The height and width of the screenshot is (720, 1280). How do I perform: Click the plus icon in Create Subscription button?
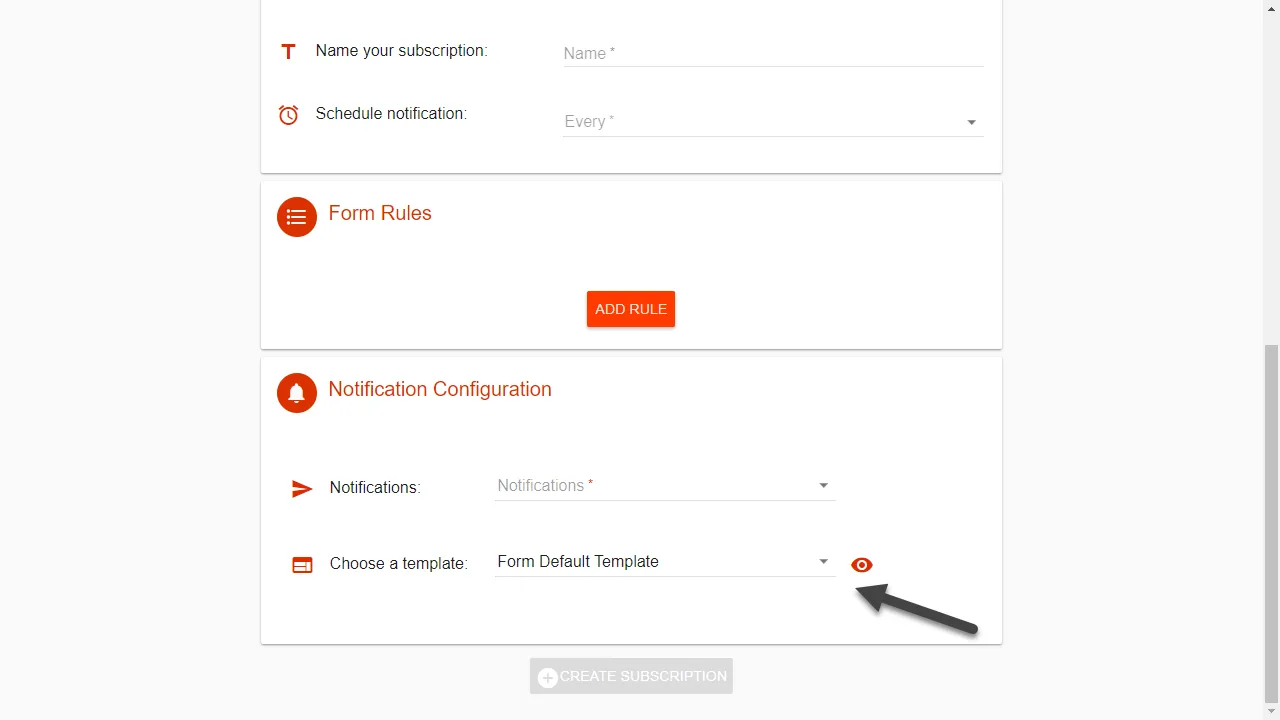(x=548, y=678)
